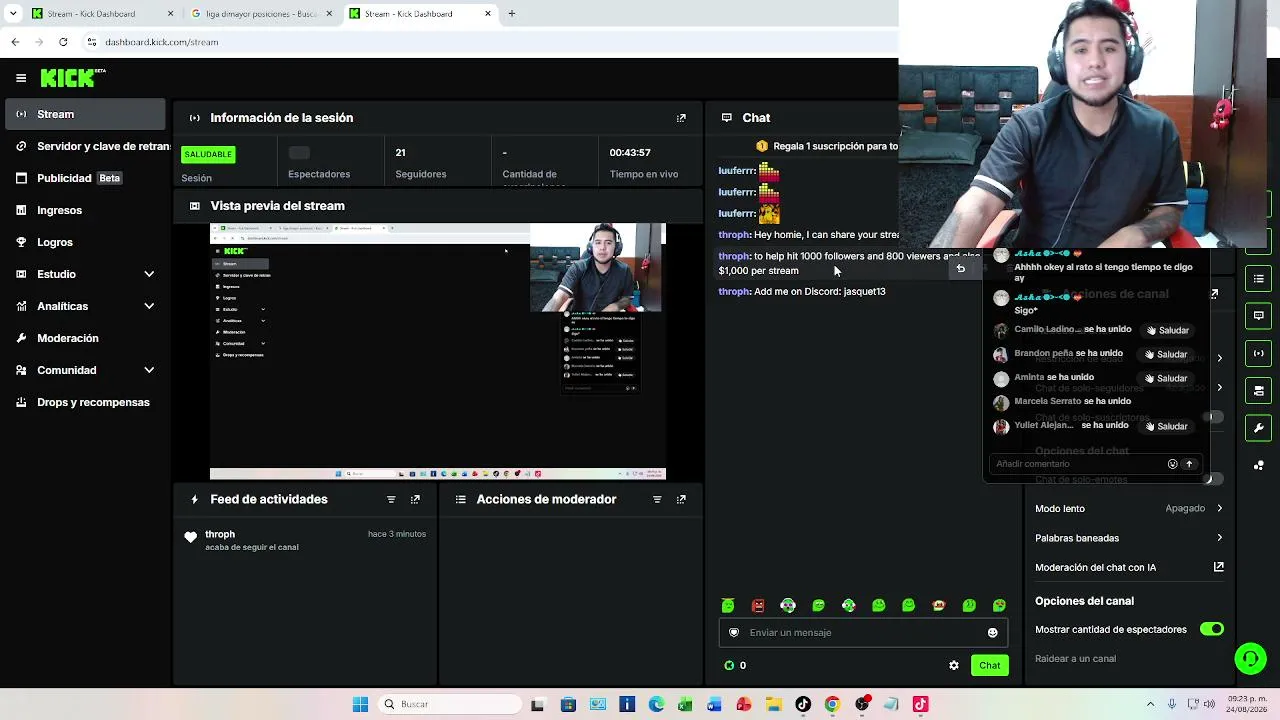Viewport: 1280px width, 720px height.
Task: Click Raidear a un canal
Action: 1075,659
